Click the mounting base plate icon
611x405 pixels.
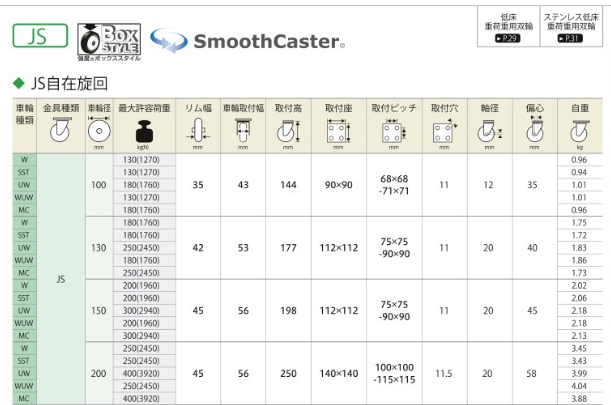click(338, 131)
